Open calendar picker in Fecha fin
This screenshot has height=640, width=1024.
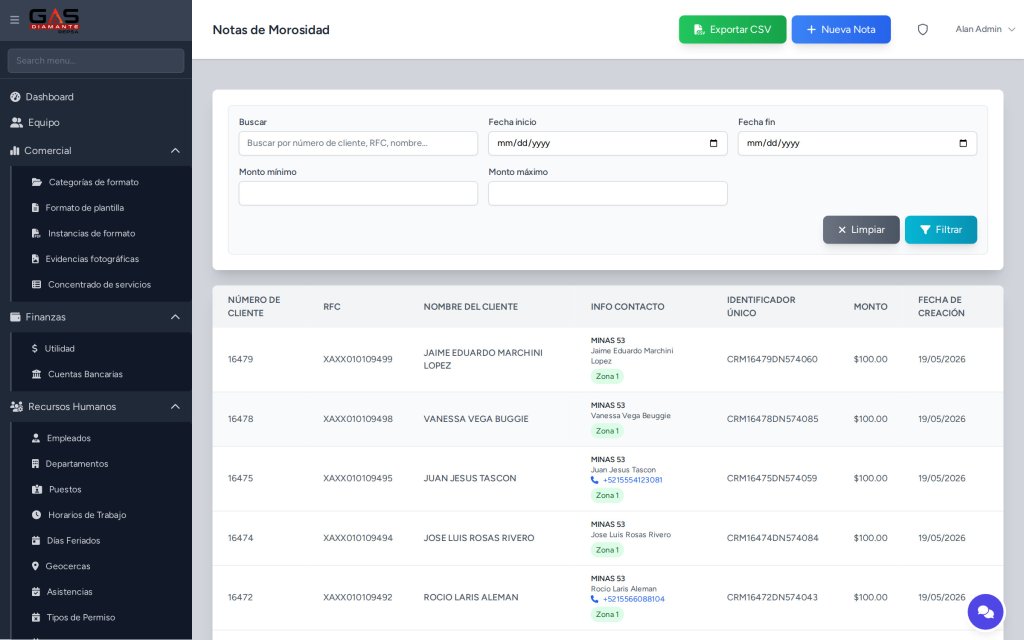coord(963,143)
